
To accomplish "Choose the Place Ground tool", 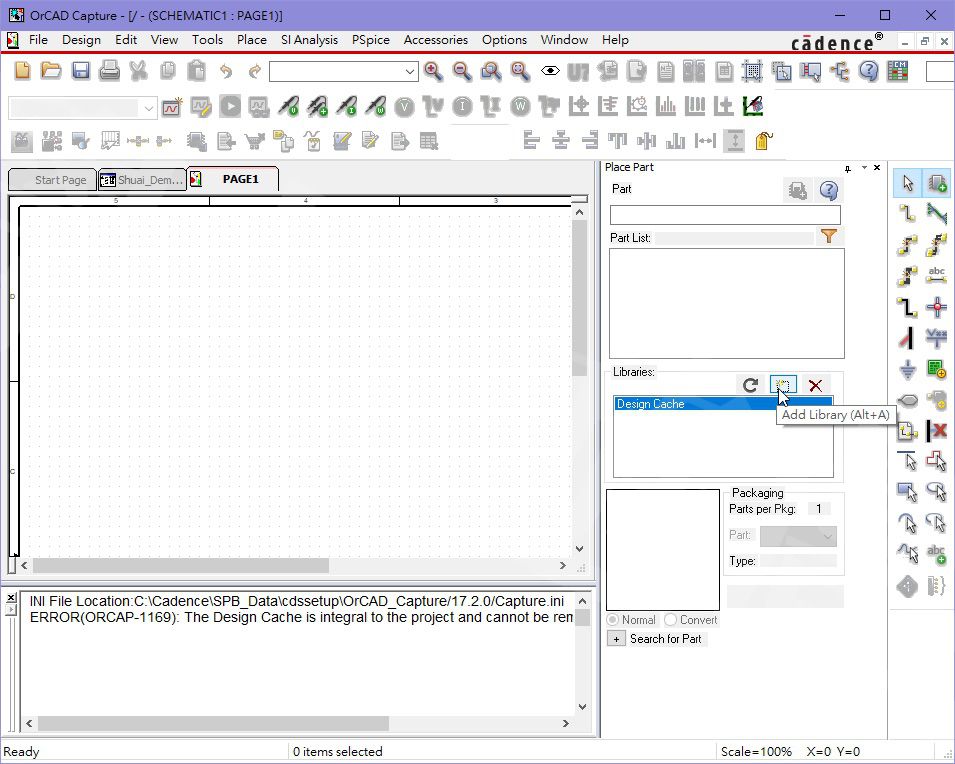I will (907, 369).
